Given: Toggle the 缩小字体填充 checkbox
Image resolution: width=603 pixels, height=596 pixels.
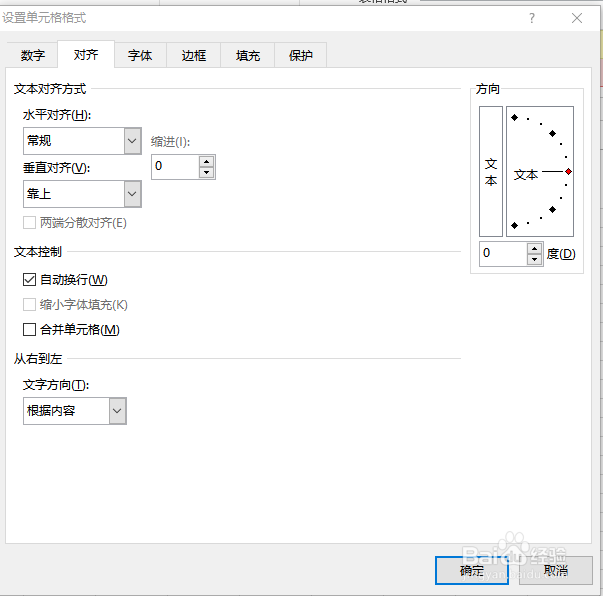Looking at the screenshot, I should 30,305.
